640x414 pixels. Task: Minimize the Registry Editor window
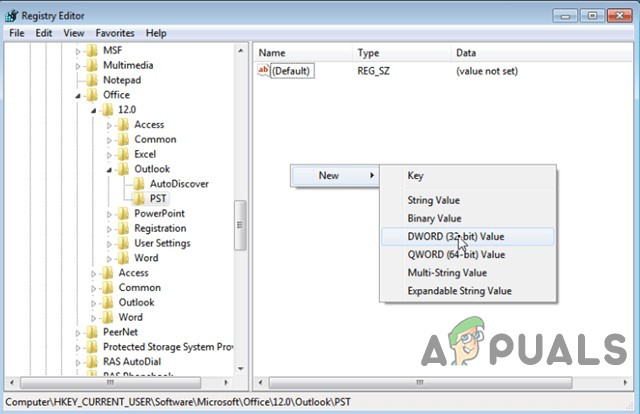click(x=565, y=16)
